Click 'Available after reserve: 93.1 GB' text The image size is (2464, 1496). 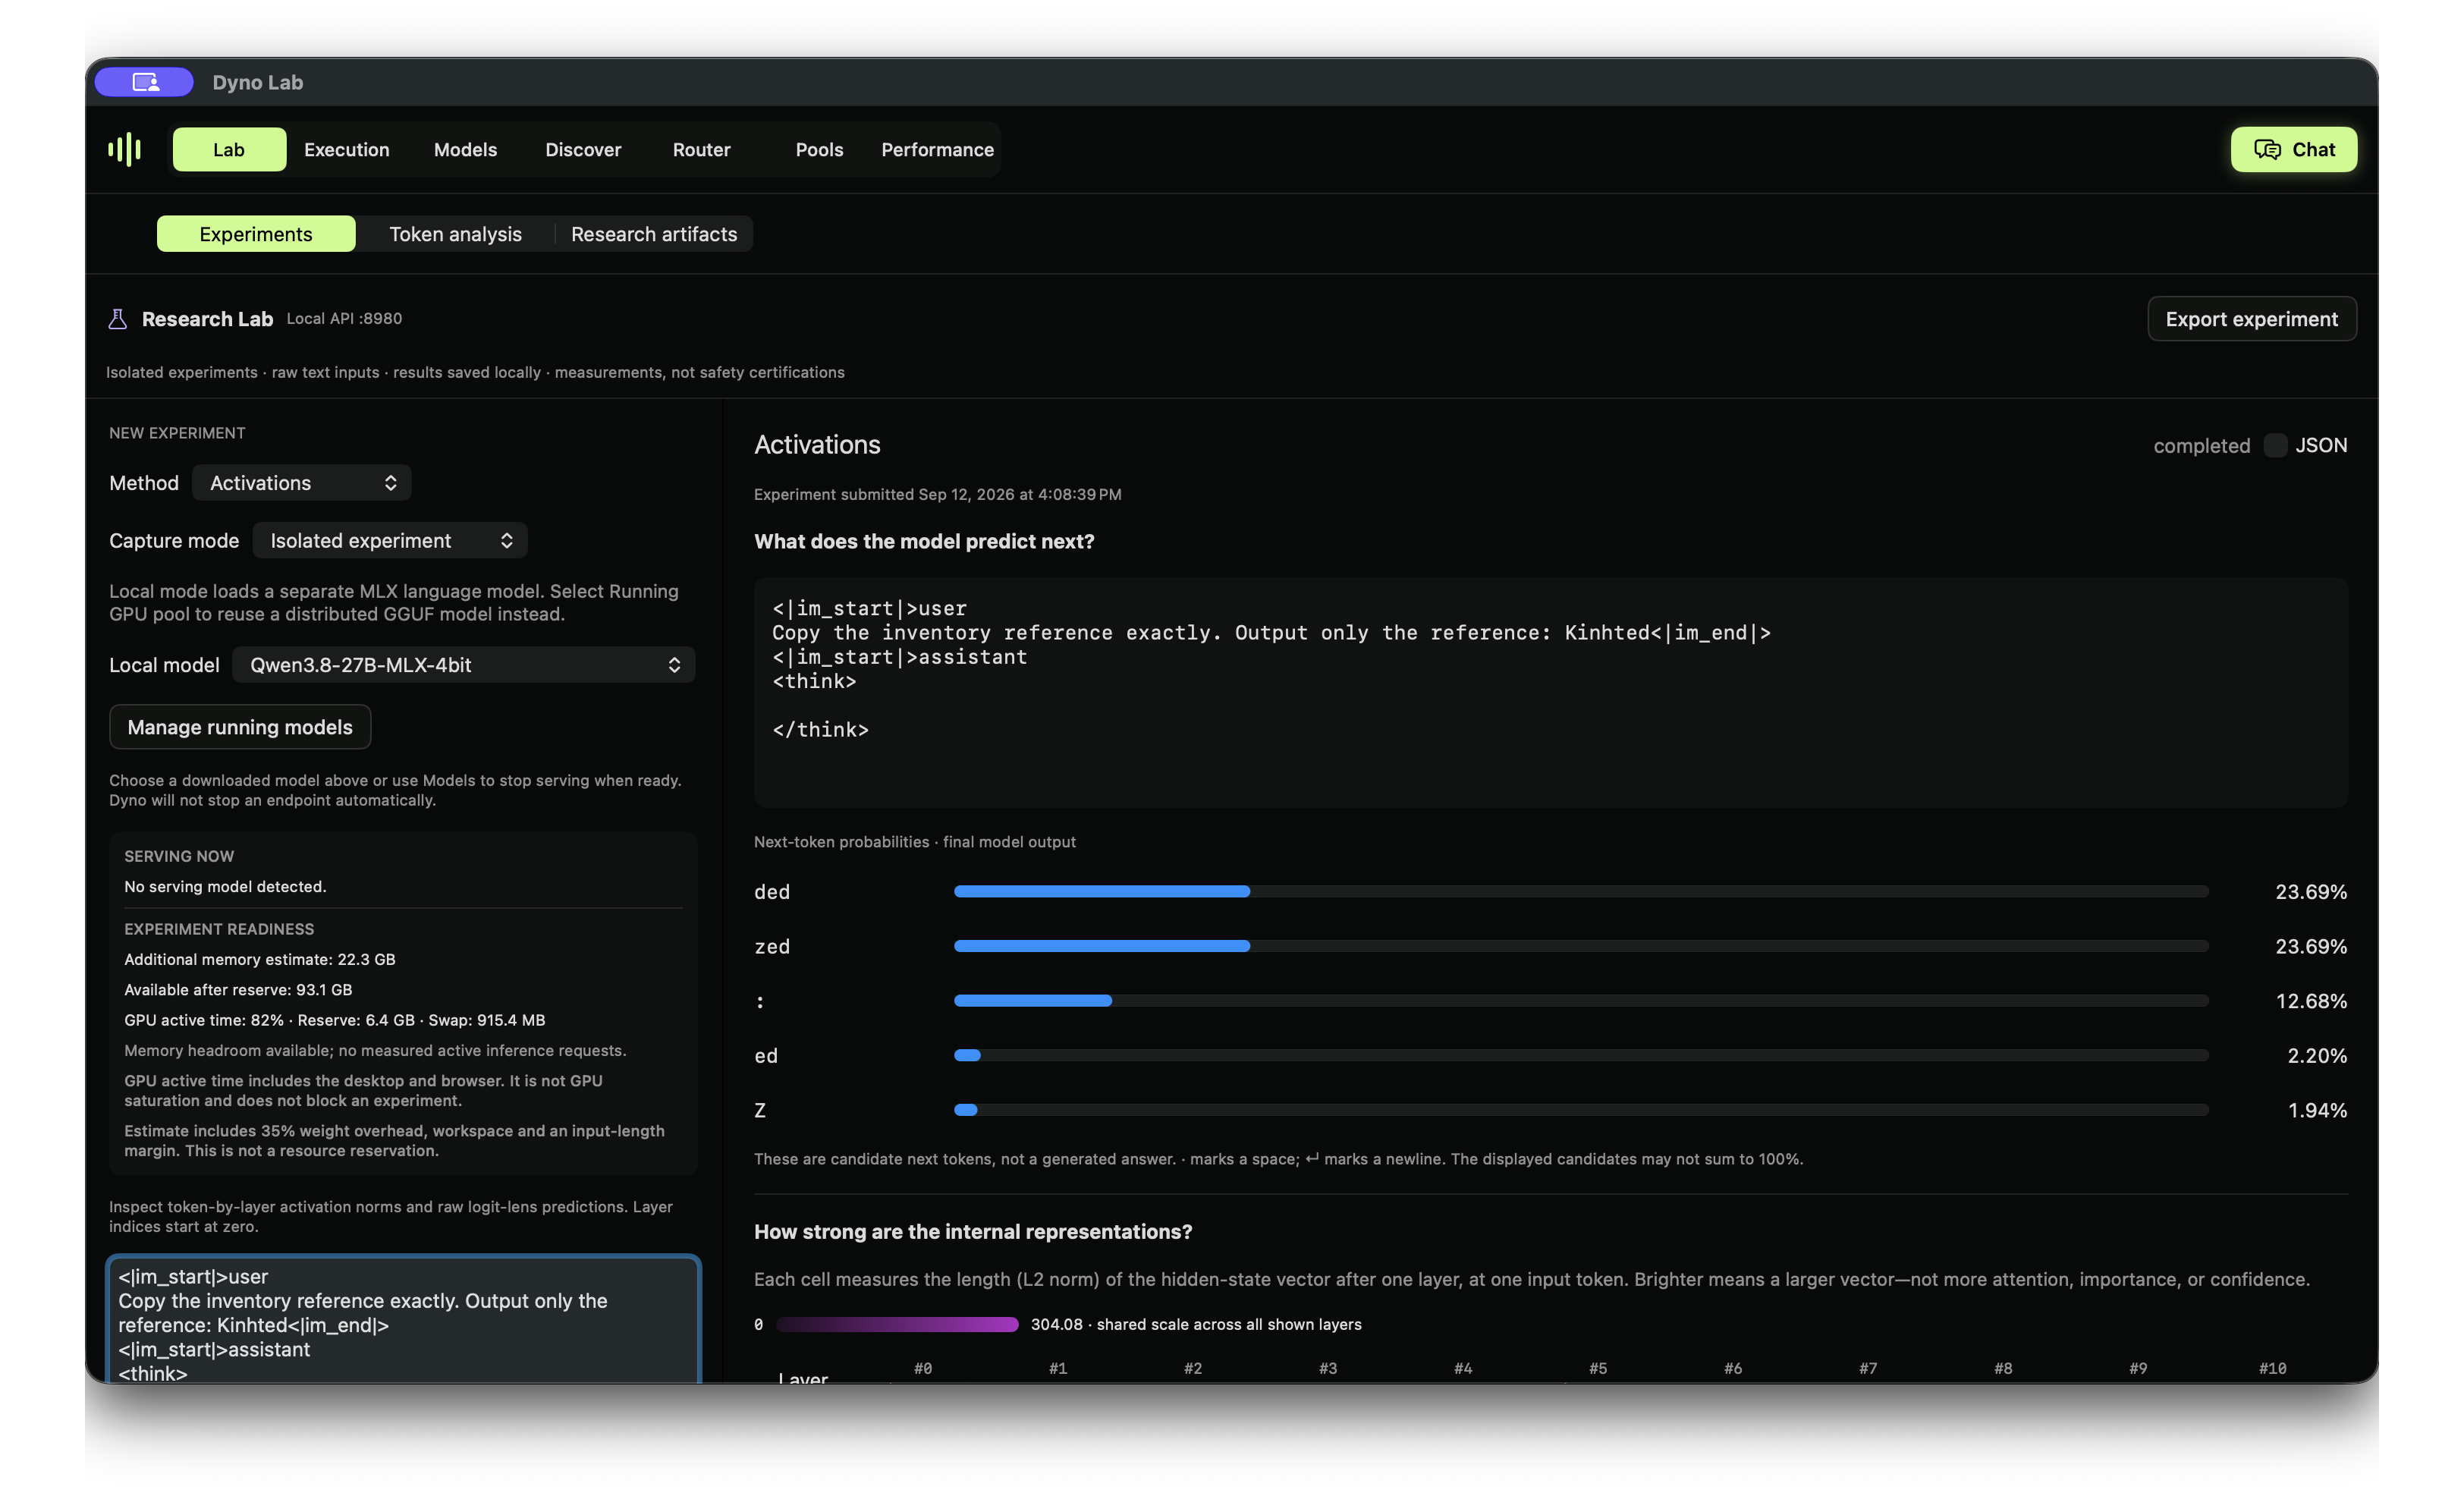pyautogui.click(x=238, y=989)
